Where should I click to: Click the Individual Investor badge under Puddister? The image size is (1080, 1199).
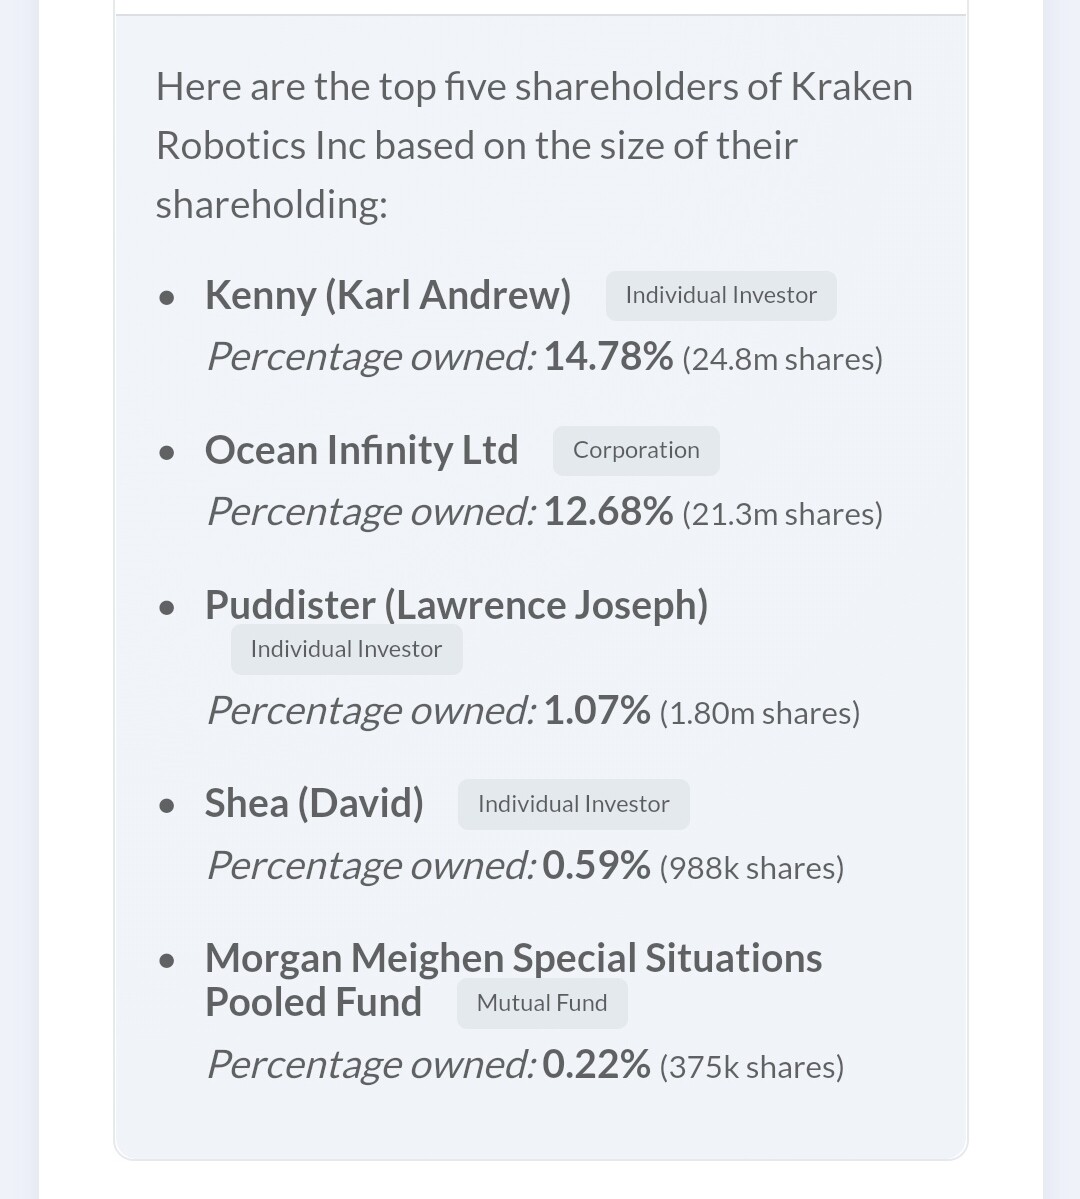coord(346,650)
